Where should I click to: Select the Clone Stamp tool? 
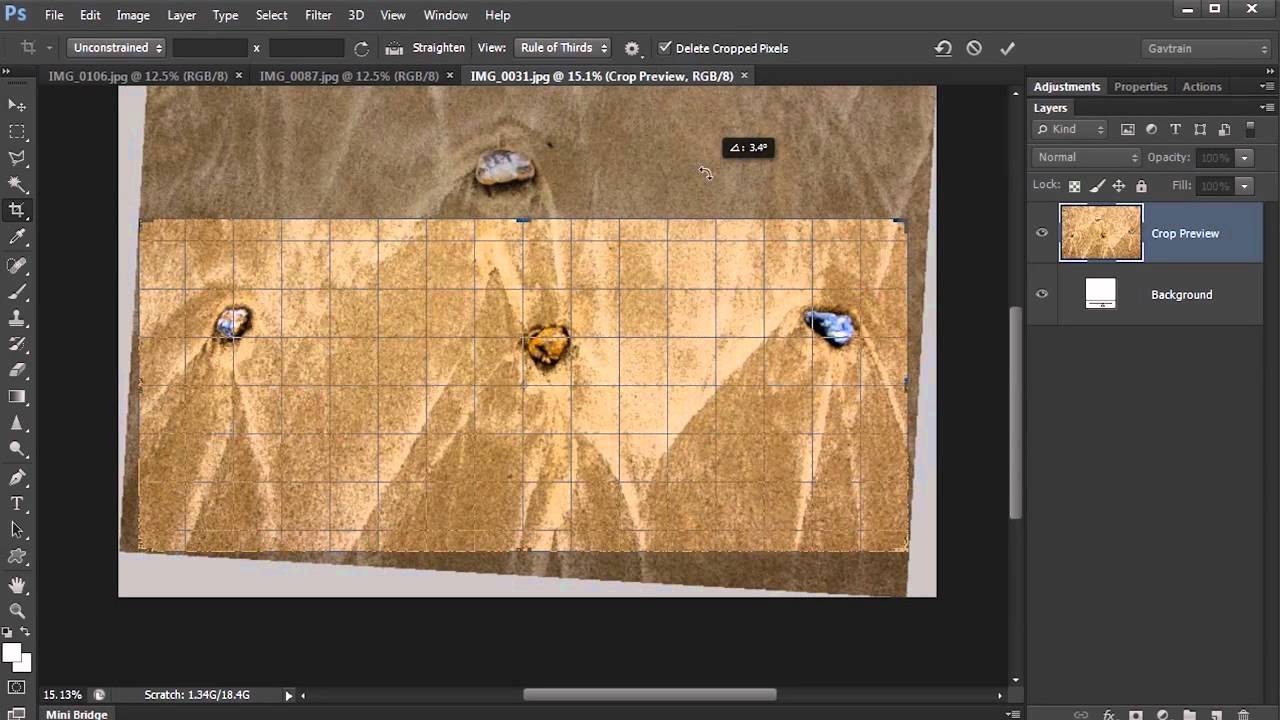(17, 318)
